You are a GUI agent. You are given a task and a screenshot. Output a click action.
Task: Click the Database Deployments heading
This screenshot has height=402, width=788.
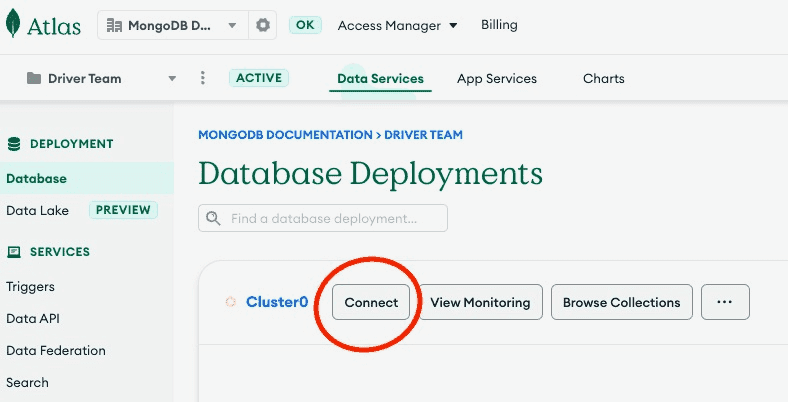click(370, 173)
